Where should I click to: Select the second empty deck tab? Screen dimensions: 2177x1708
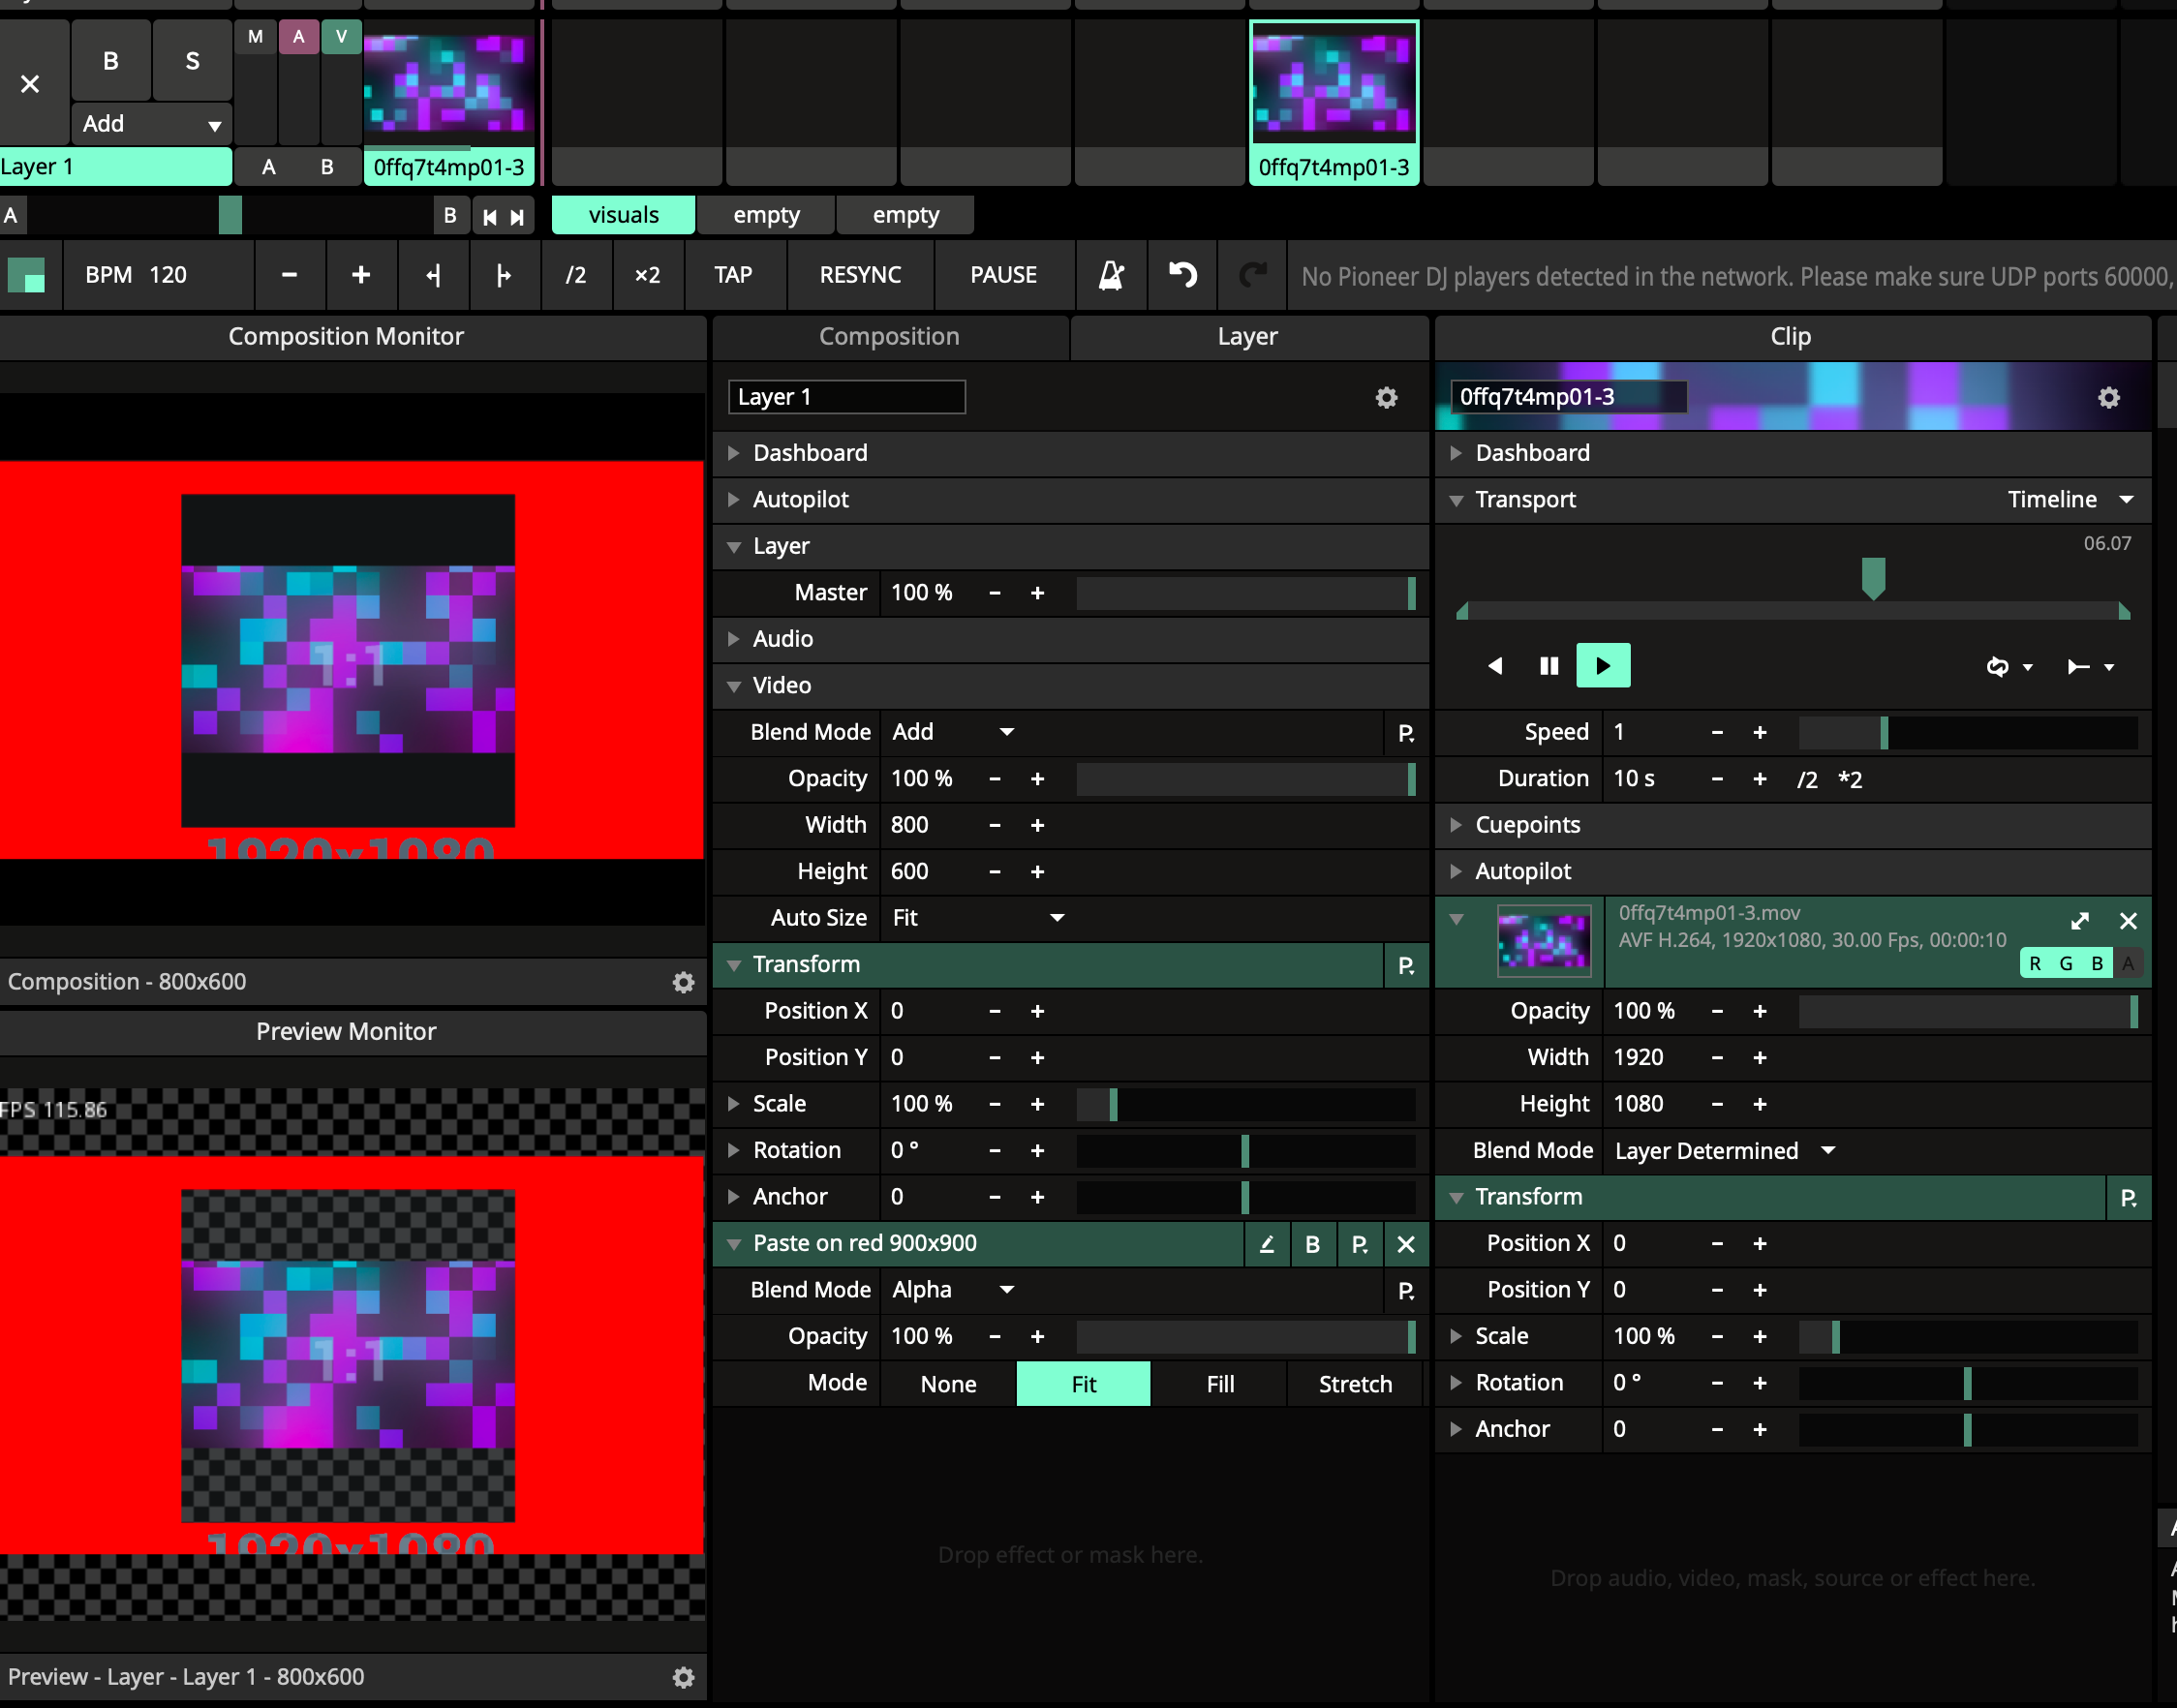click(905, 215)
